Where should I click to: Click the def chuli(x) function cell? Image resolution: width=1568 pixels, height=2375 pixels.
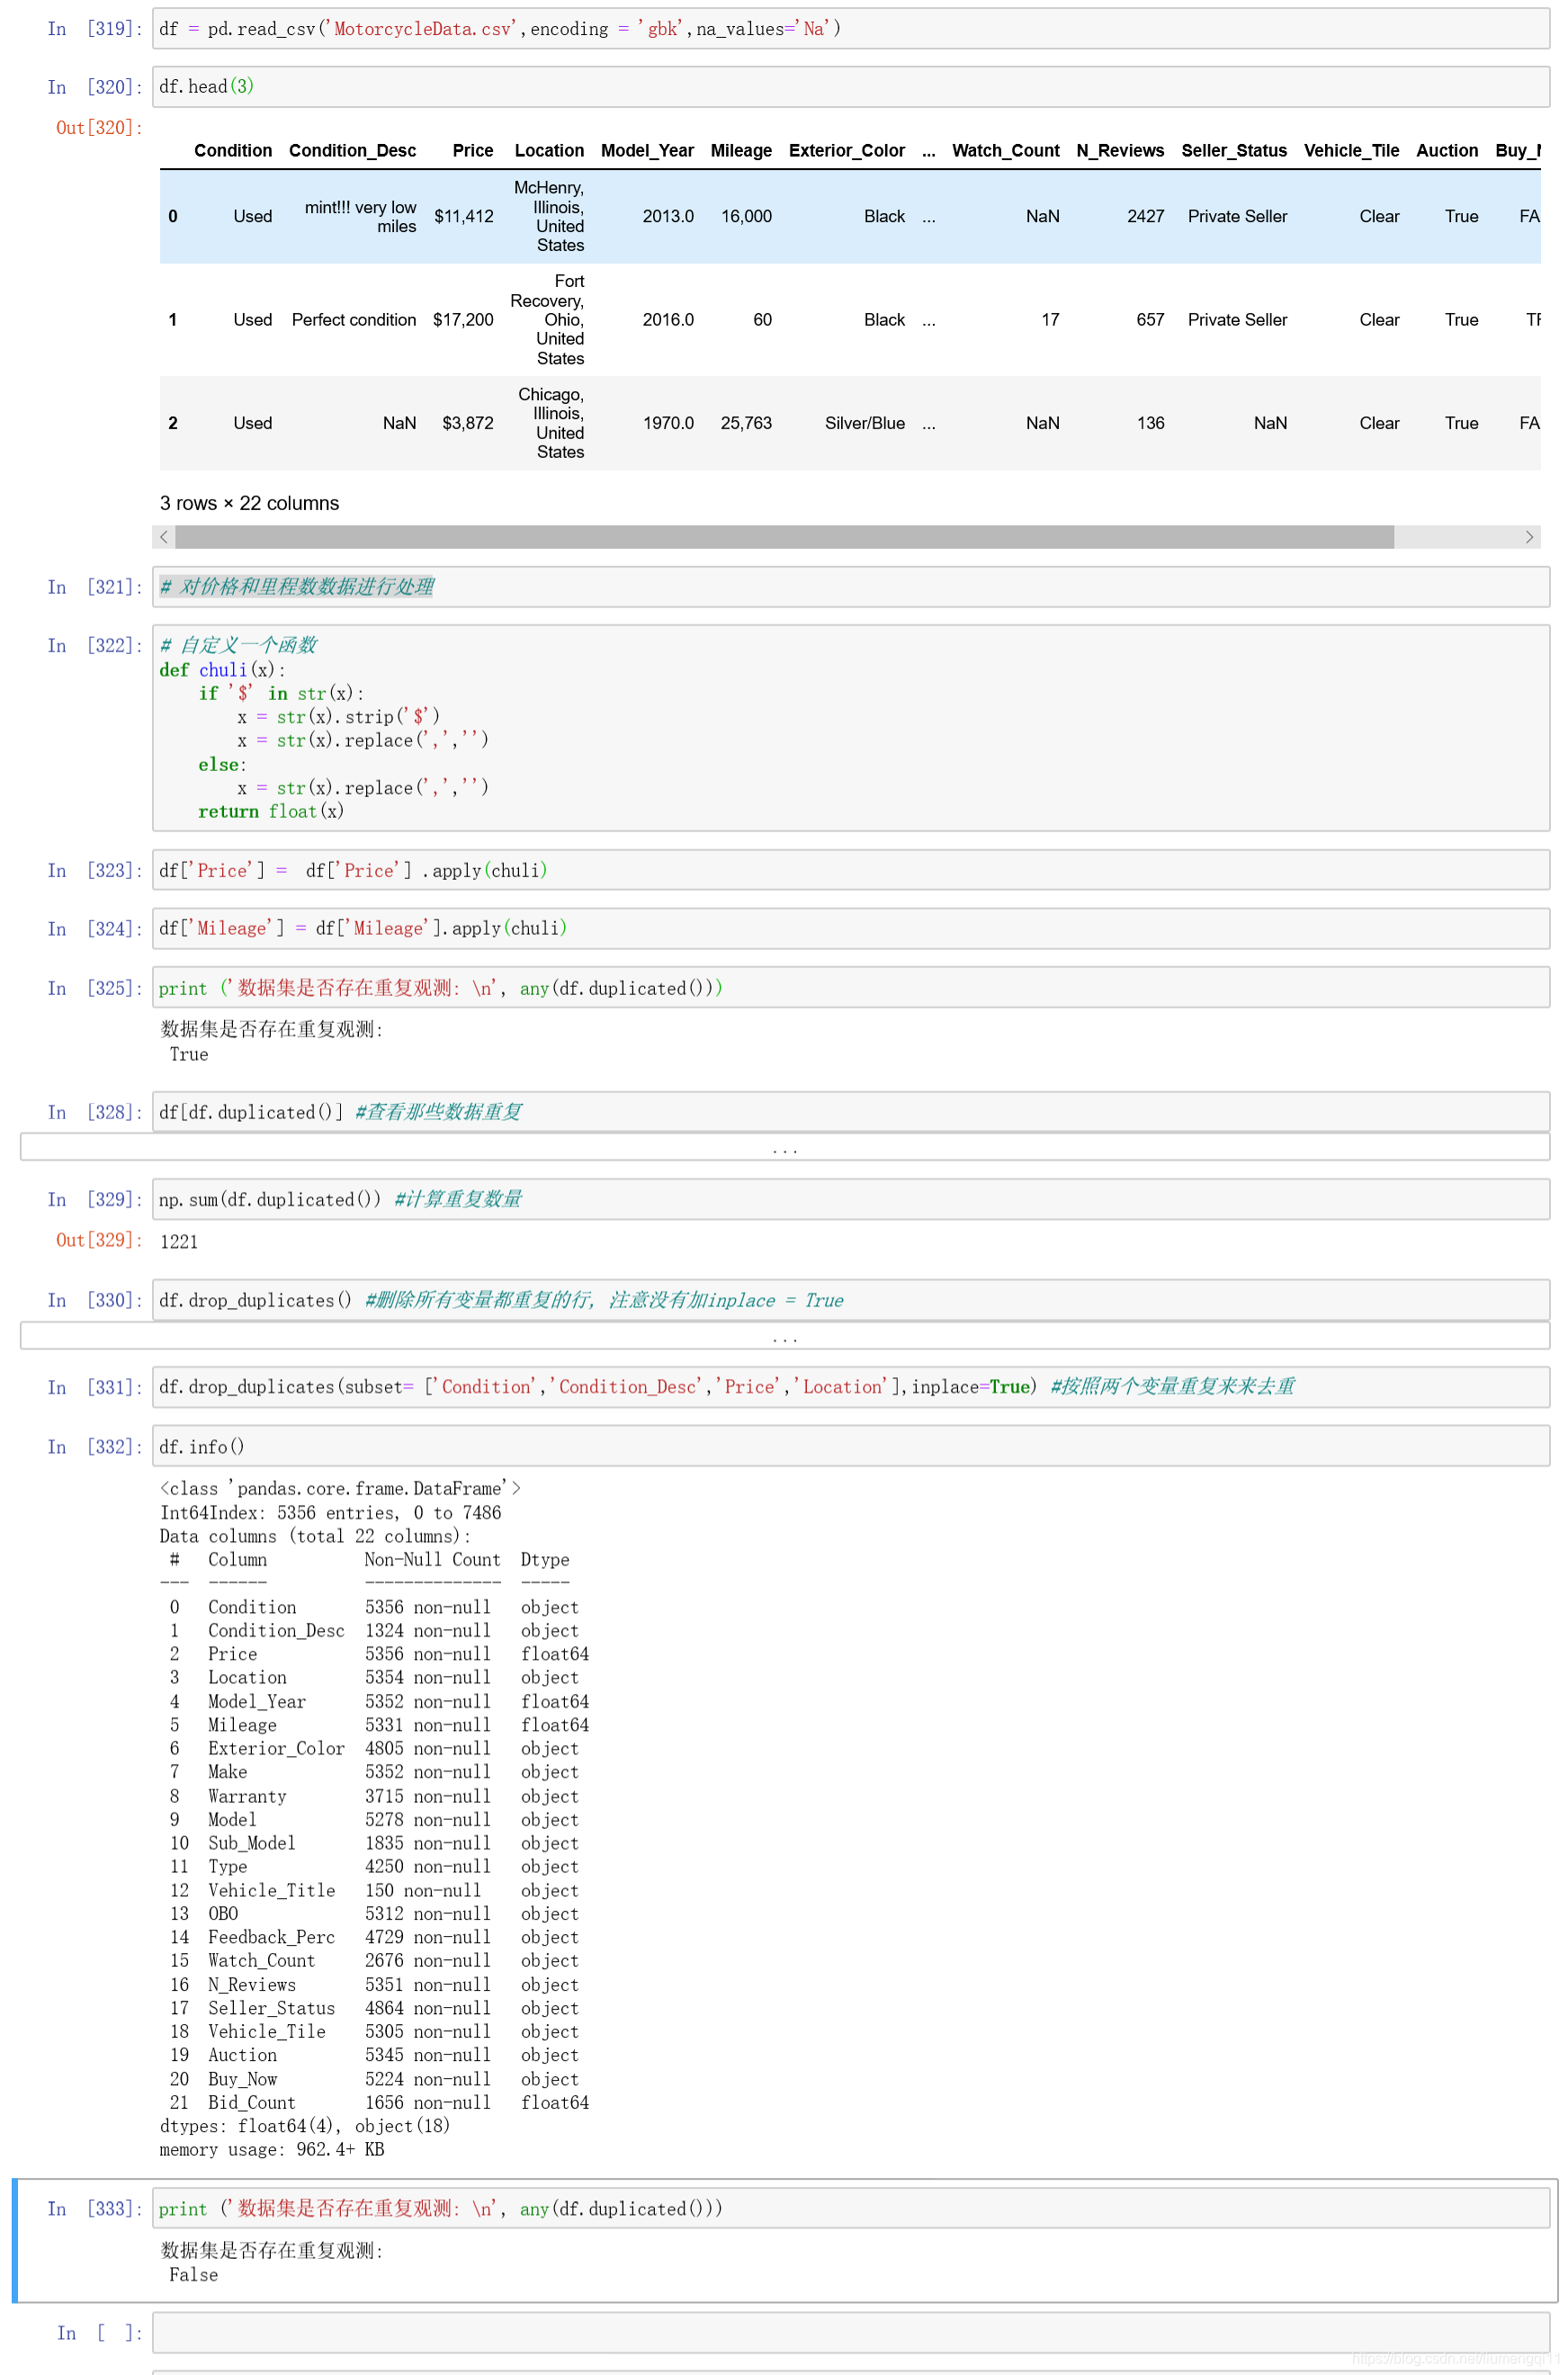pyautogui.click(x=850, y=728)
